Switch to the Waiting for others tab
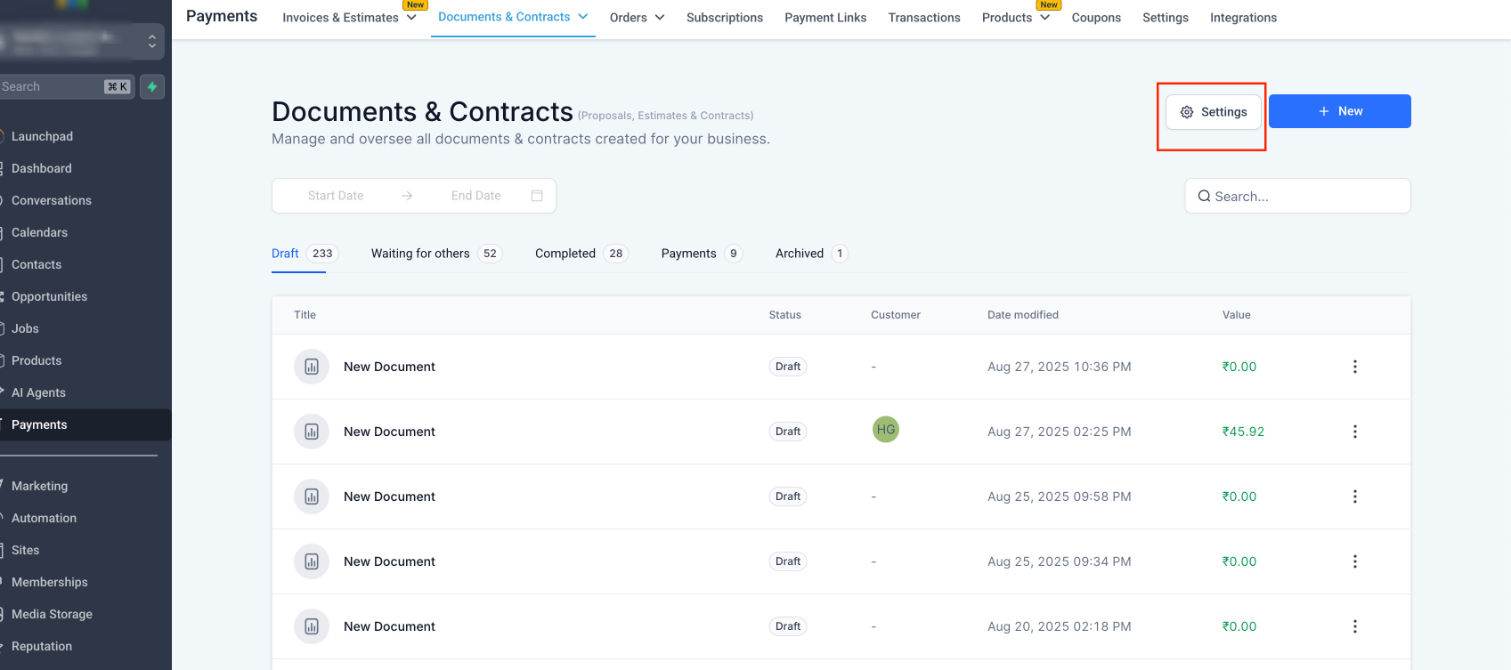This screenshot has height=670, width=1511. tap(436, 254)
